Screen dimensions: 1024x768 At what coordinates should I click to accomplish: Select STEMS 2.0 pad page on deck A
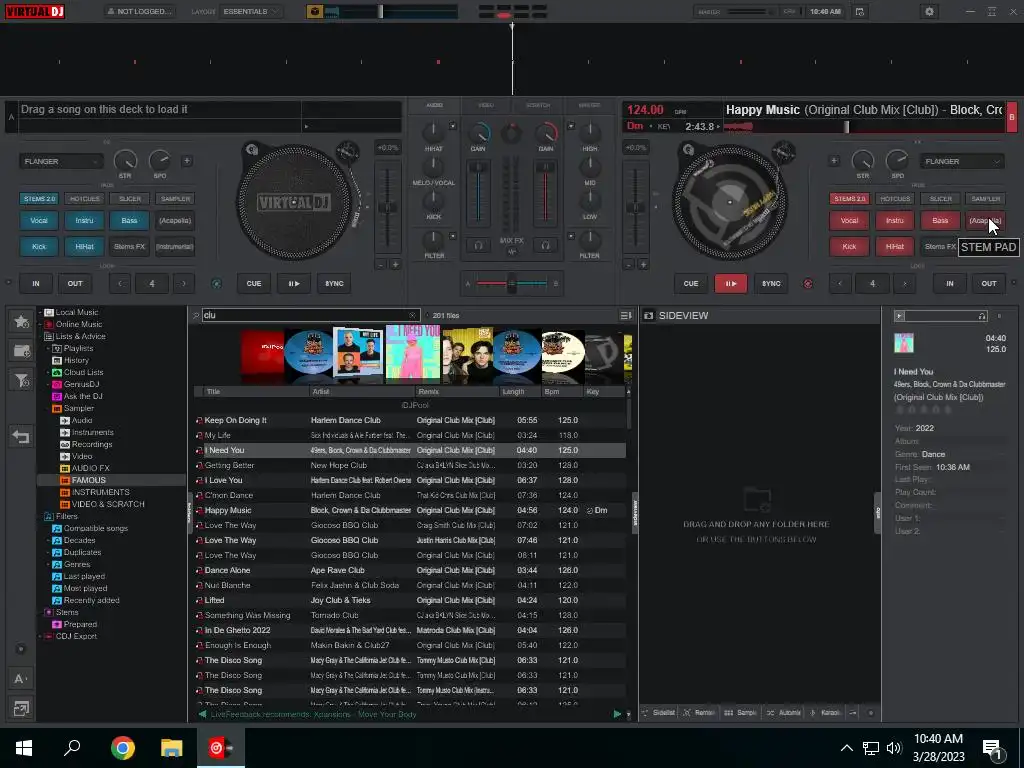[39, 199]
